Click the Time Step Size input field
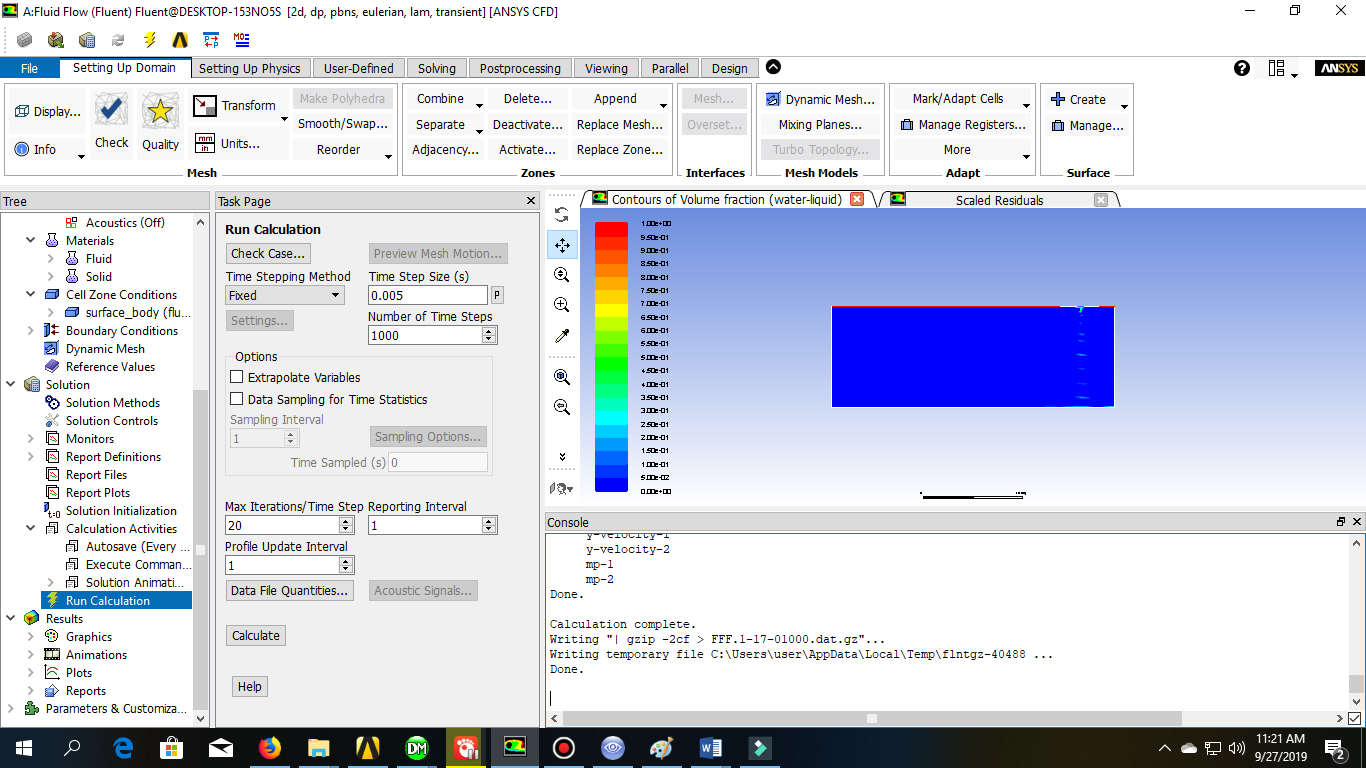Screen dimensions: 1366x768 click(x=427, y=295)
